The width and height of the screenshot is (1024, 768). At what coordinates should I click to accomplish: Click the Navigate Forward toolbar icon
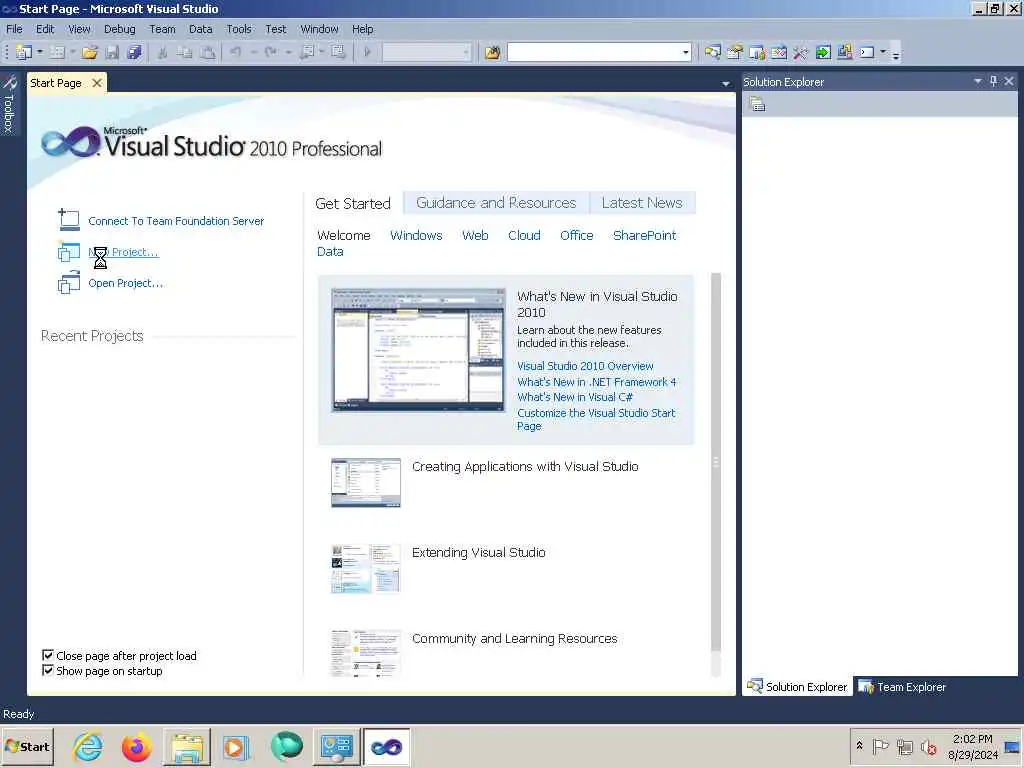(338, 52)
